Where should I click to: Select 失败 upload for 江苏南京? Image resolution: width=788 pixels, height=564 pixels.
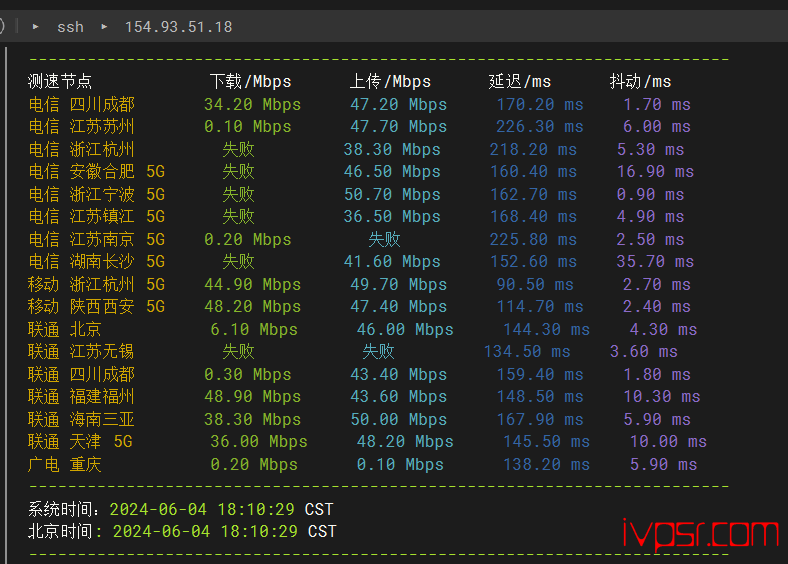384,239
